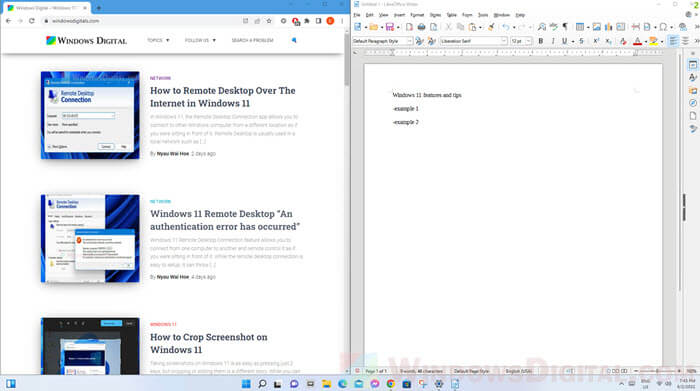The image size is (700, 391).
Task: Click SEARCH A PROBLEM link
Action: 252,40
